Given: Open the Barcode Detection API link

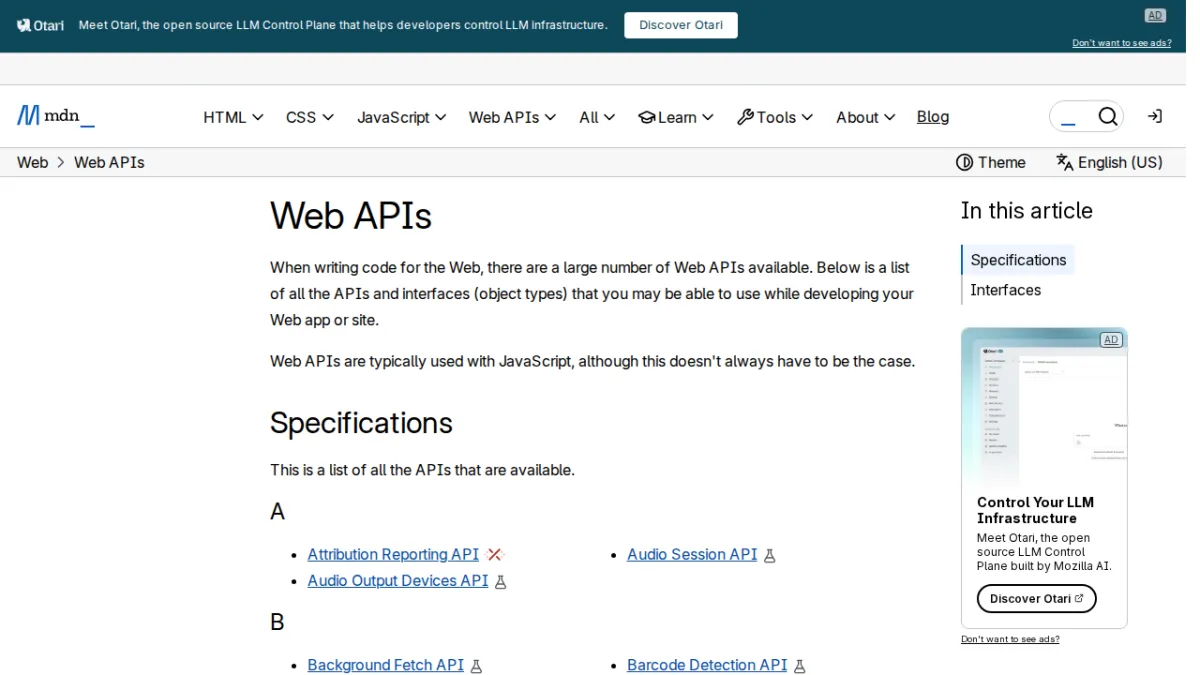Looking at the screenshot, I should (707, 666).
